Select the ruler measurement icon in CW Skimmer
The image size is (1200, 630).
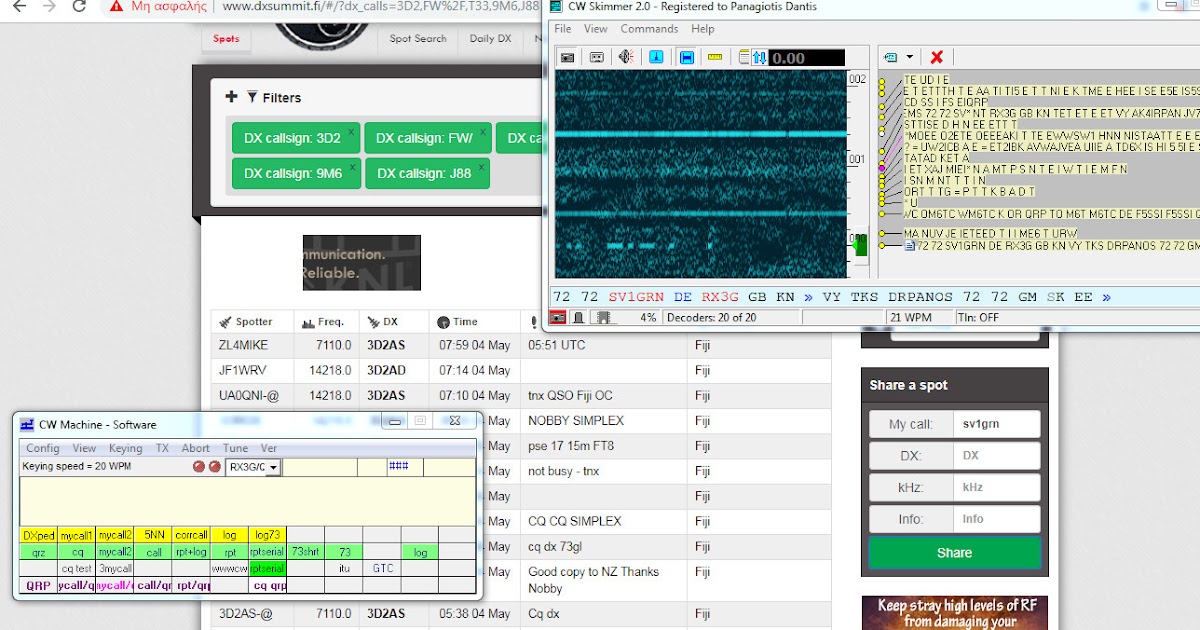[x=714, y=57]
